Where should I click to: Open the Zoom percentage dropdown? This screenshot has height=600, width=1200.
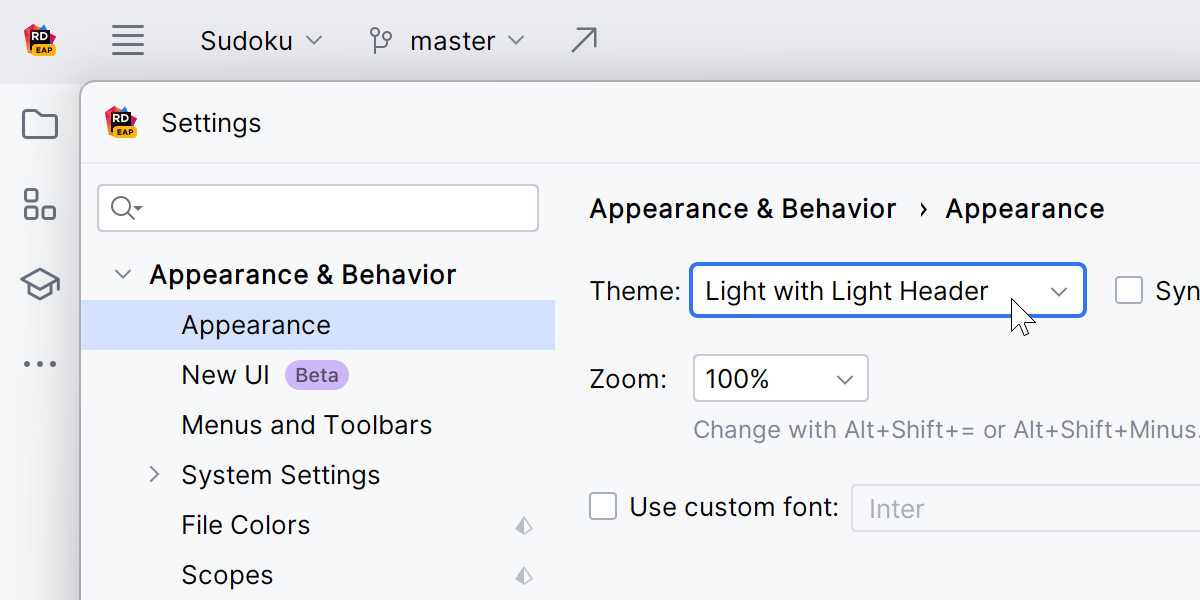click(x=780, y=379)
